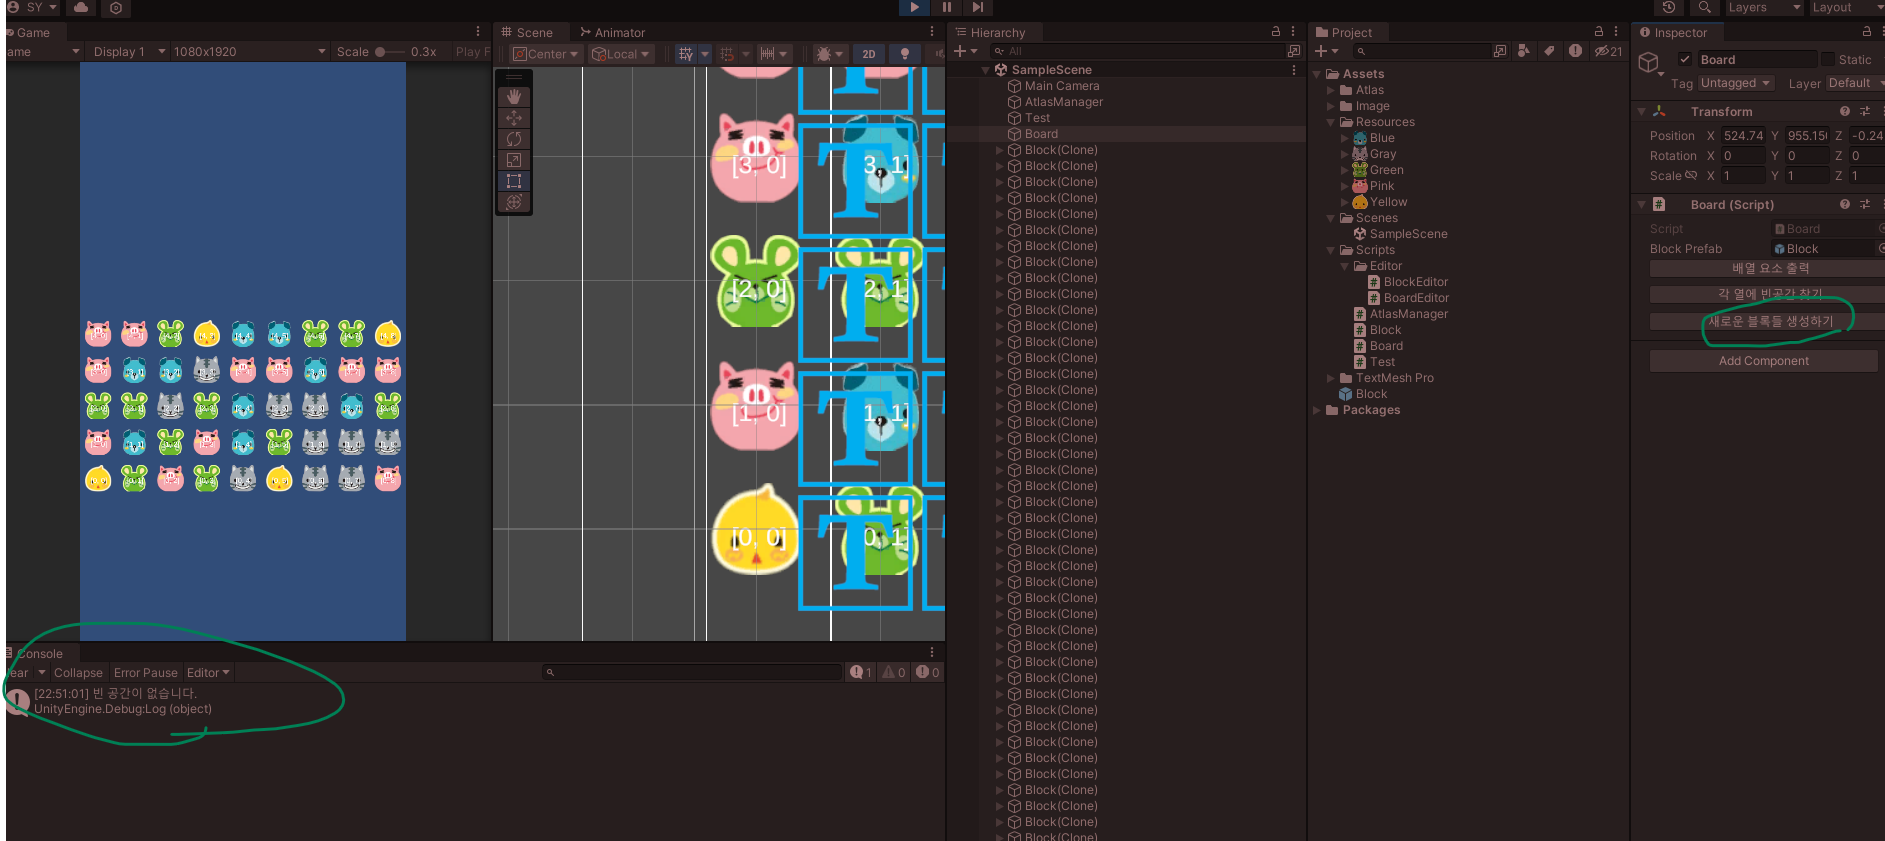Image resolution: width=1885 pixels, height=841 pixels.
Task: Select the Rotate tool in Scene toolbar
Action: point(514,139)
